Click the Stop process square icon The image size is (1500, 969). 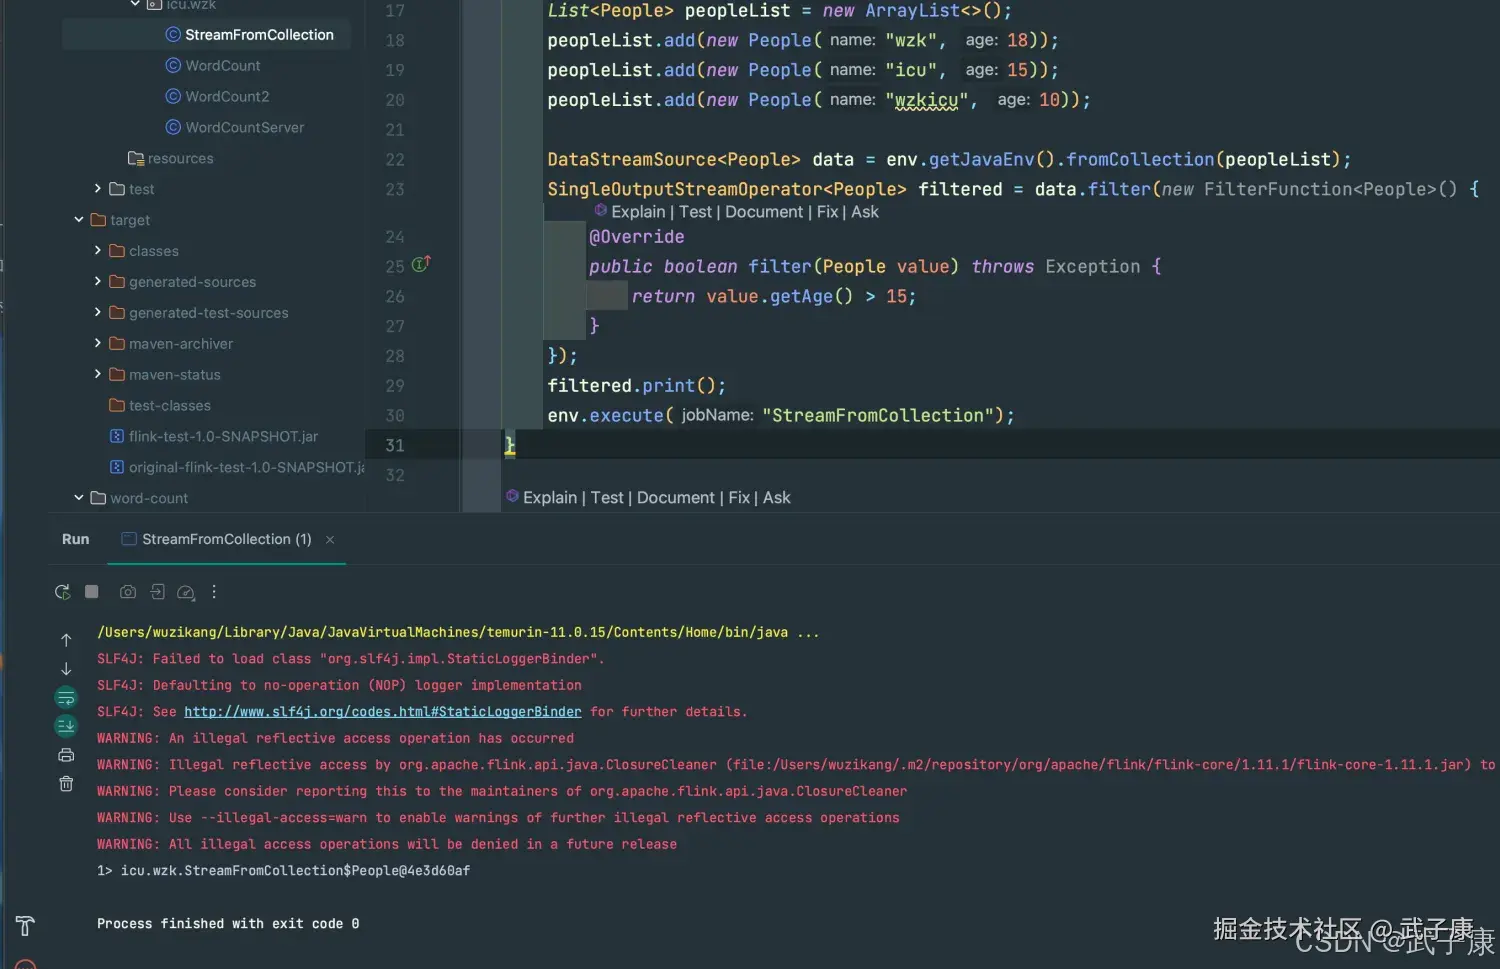click(92, 592)
